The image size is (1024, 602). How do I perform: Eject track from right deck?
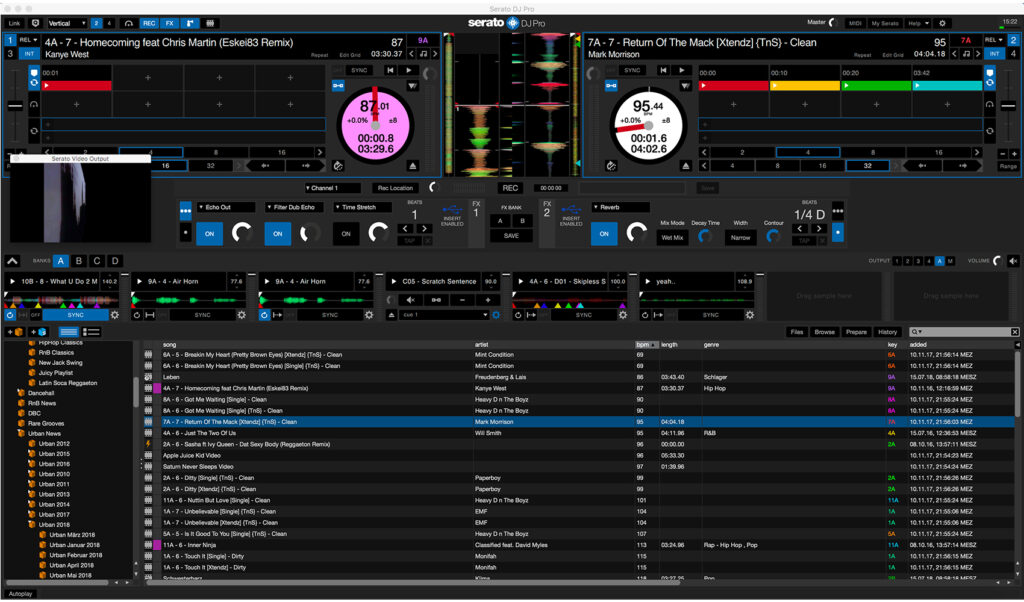tap(685, 166)
